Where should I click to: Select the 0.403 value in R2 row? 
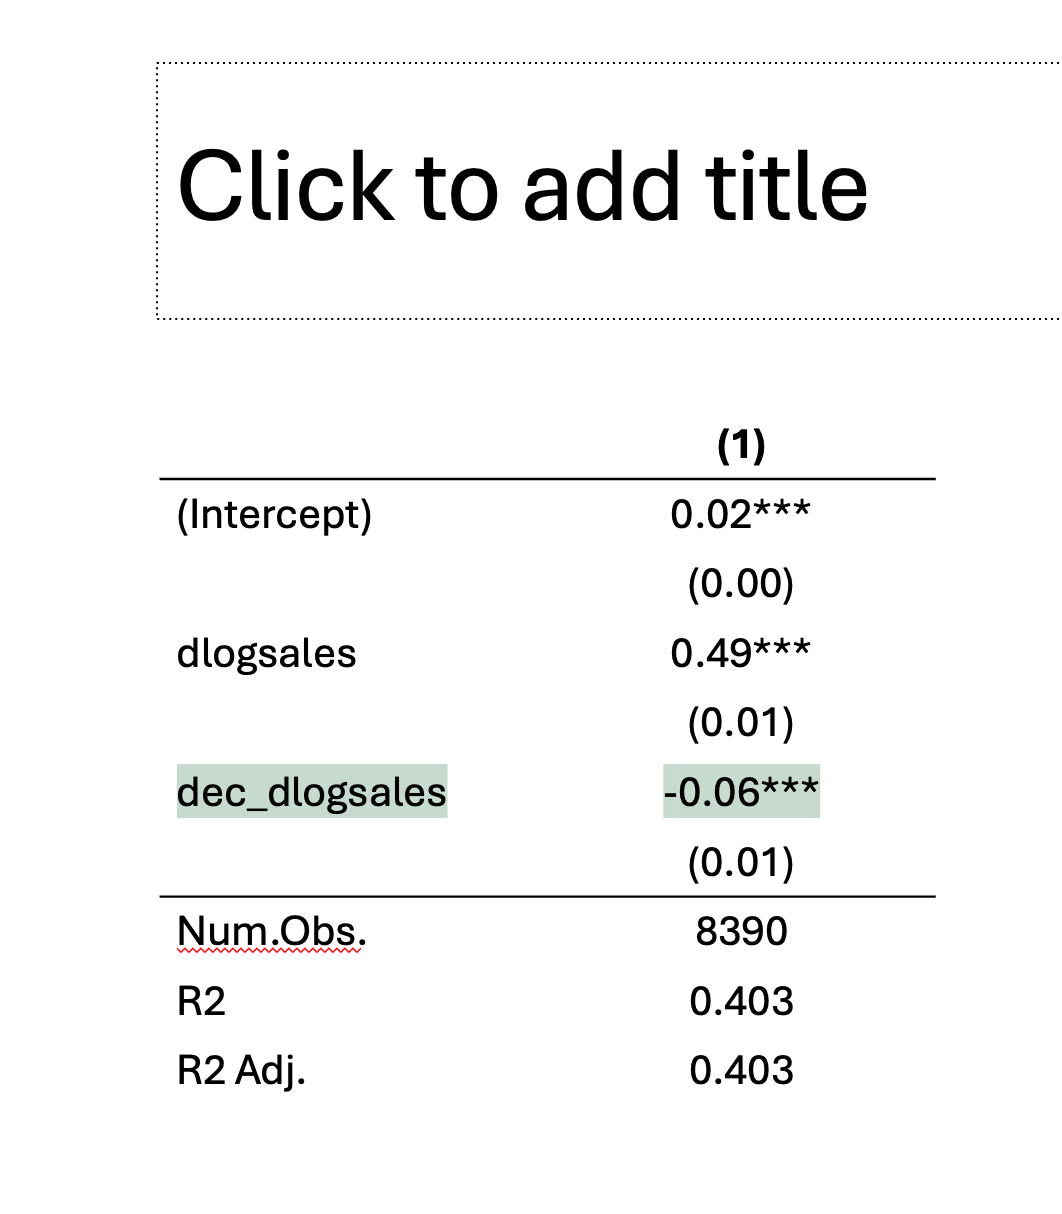click(741, 1001)
